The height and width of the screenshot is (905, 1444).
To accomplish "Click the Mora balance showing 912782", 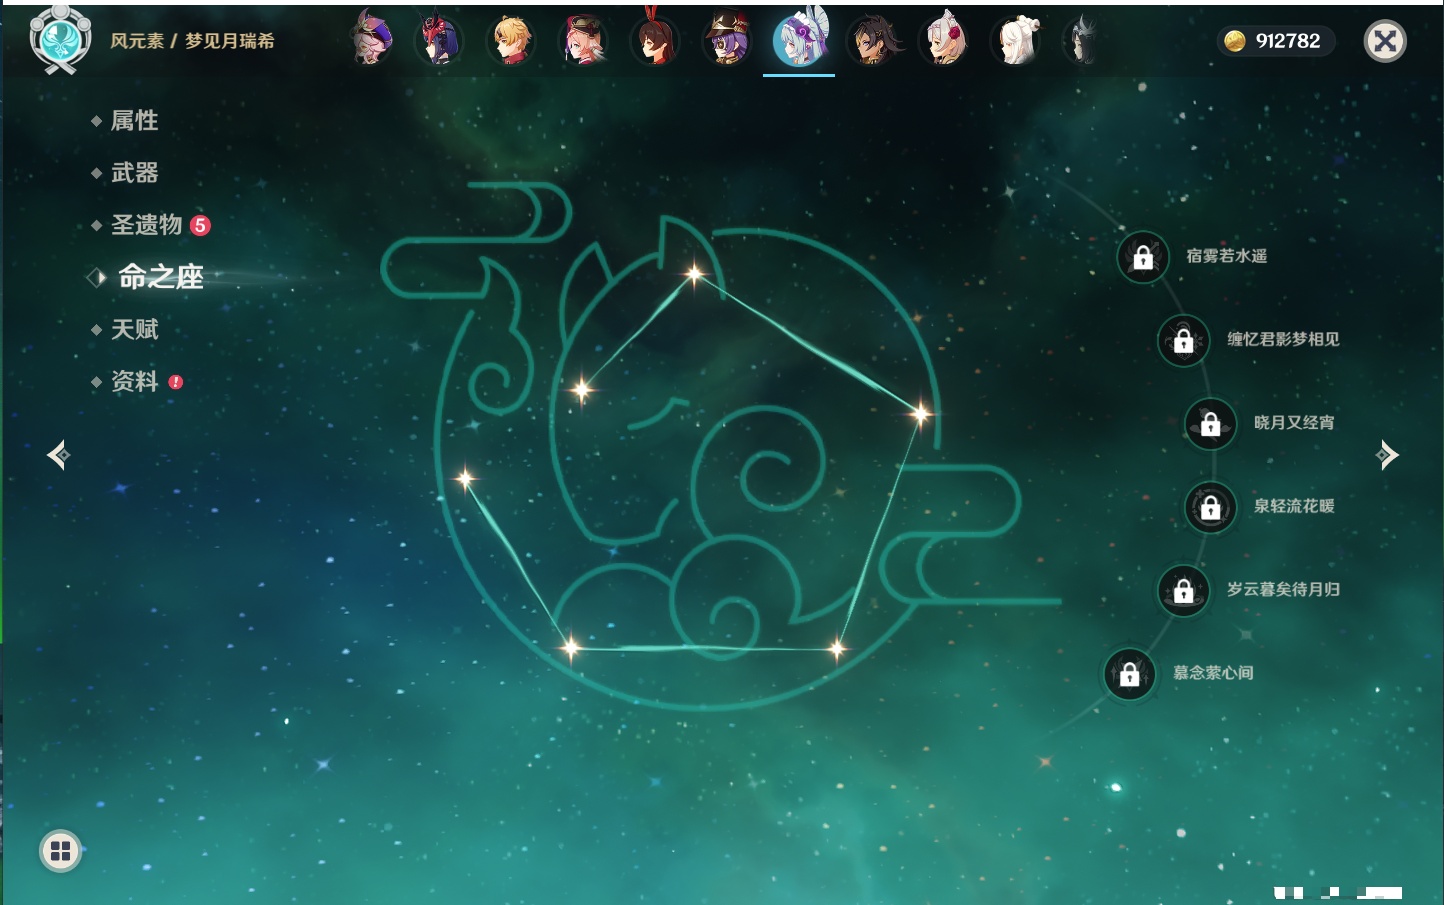I will 1275,41.
